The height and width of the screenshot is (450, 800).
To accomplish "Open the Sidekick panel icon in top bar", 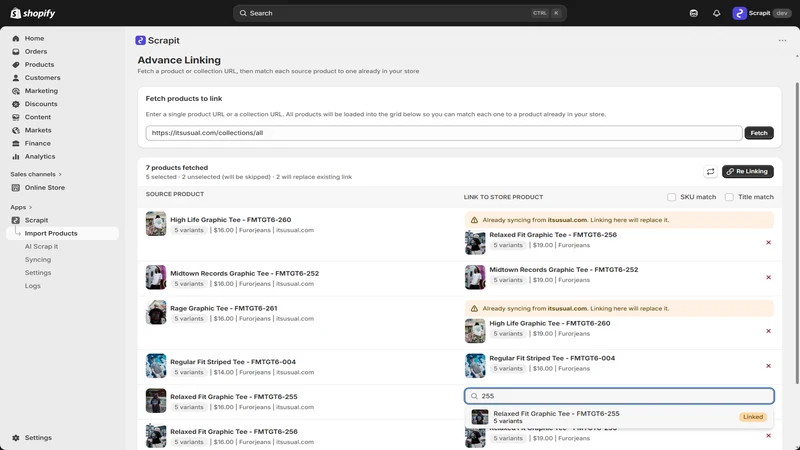I will tap(693, 13).
